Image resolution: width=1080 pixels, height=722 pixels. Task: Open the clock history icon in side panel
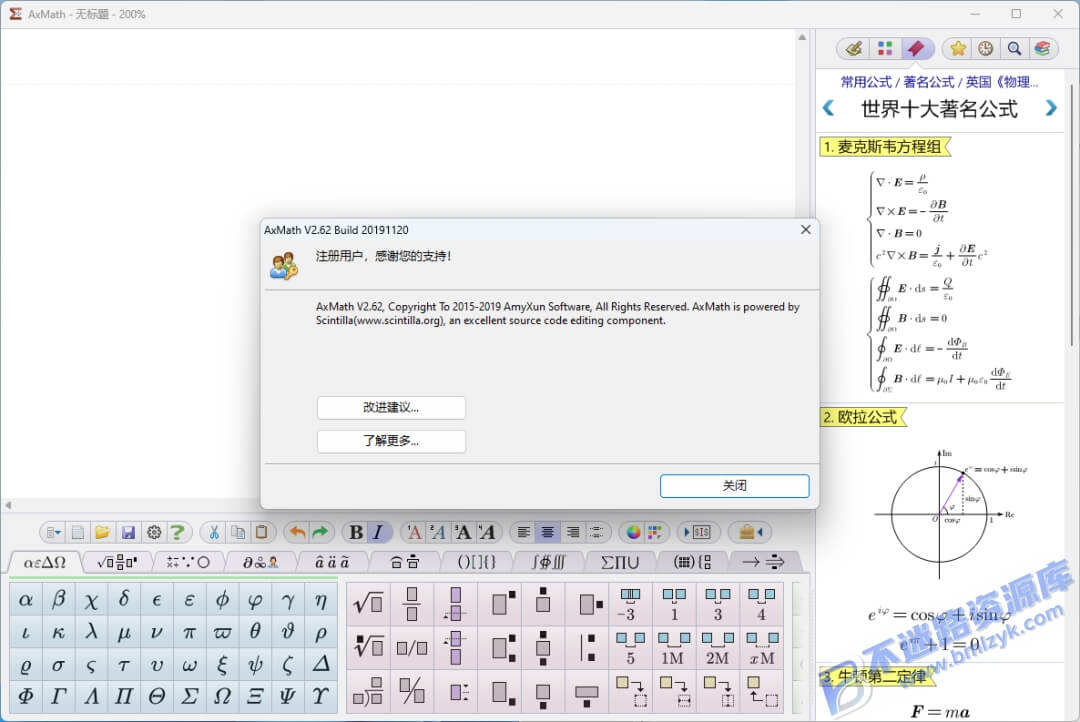coord(986,48)
